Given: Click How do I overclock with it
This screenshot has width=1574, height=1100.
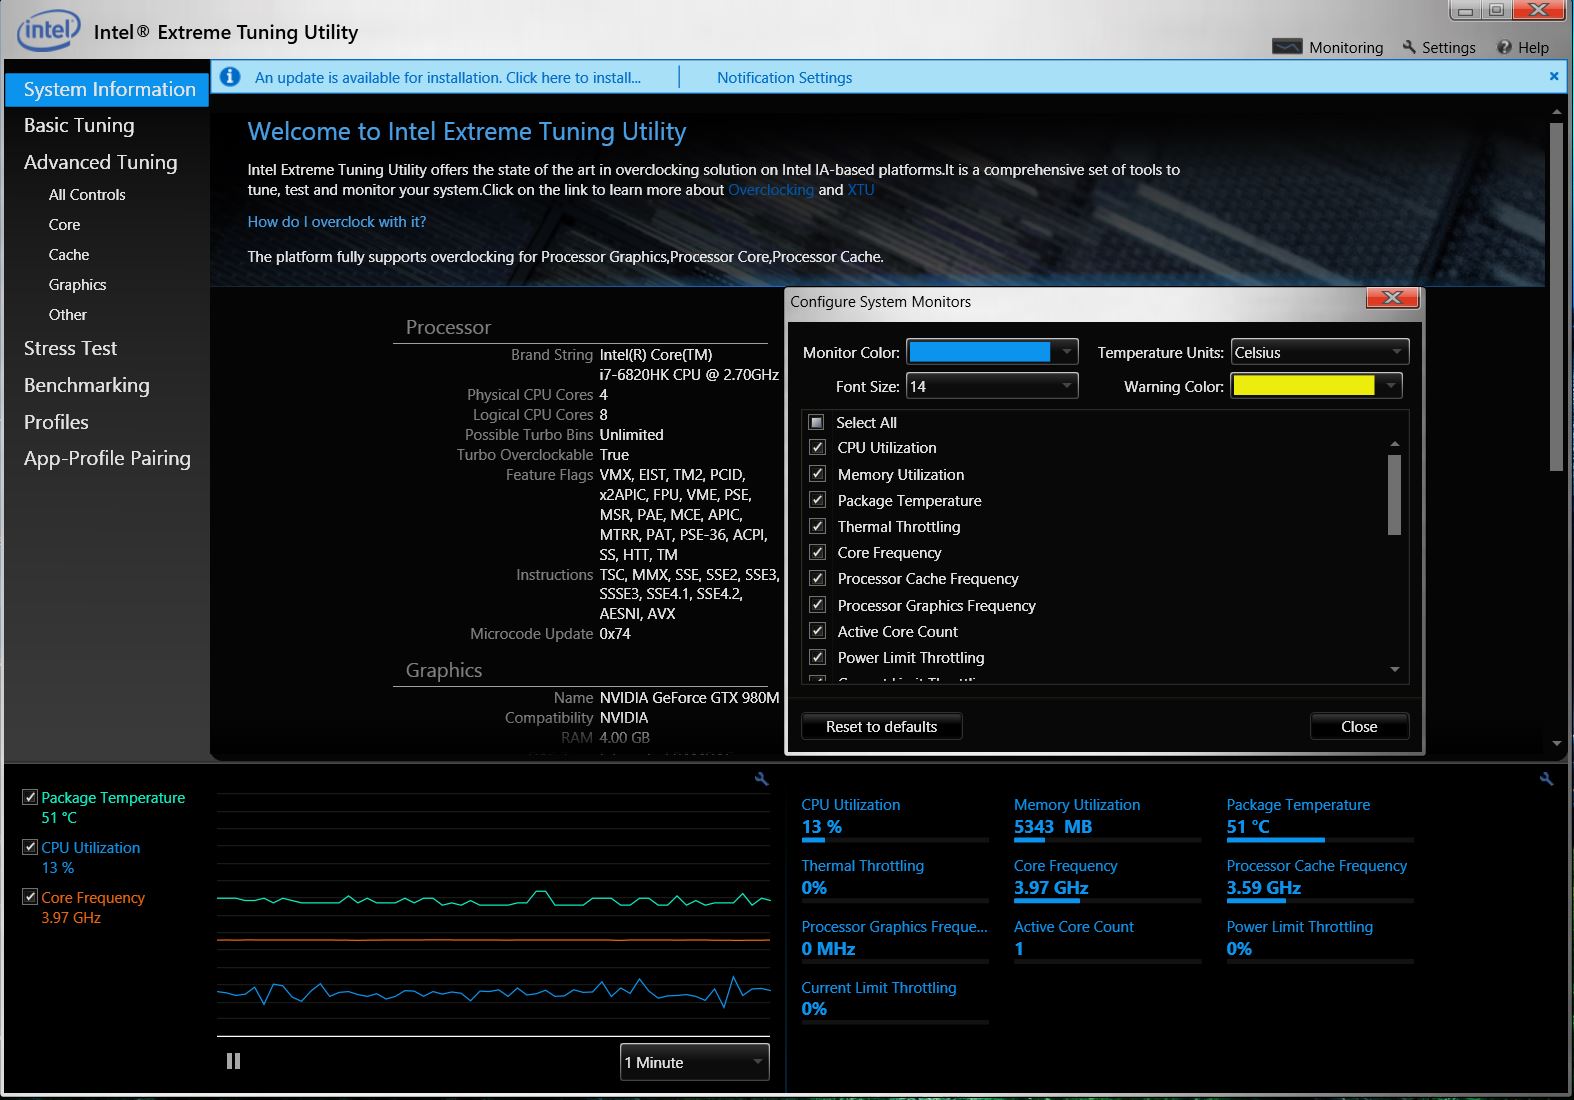Looking at the screenshot, I should [337, 222].
